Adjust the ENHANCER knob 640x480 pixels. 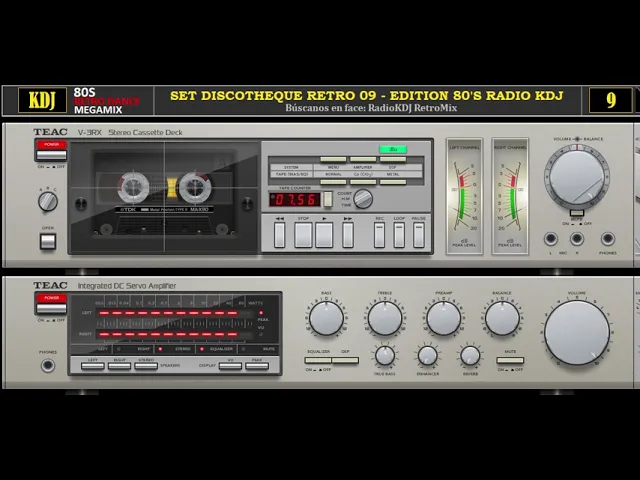point(428,356)
